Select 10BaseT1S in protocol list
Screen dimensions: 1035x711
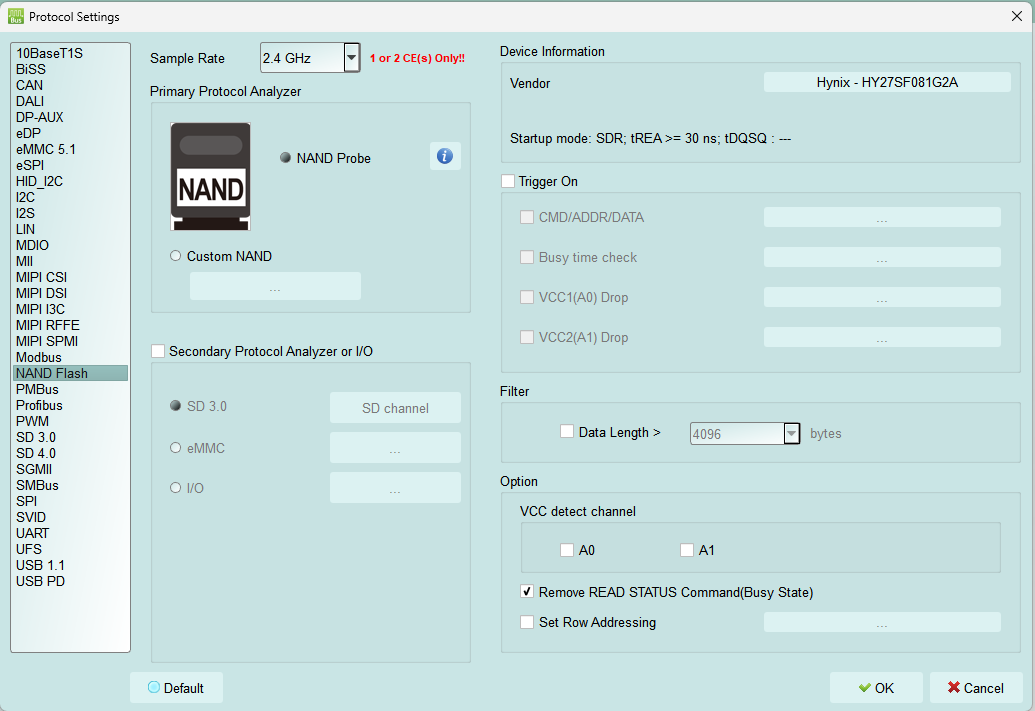[x=71, y=53]
